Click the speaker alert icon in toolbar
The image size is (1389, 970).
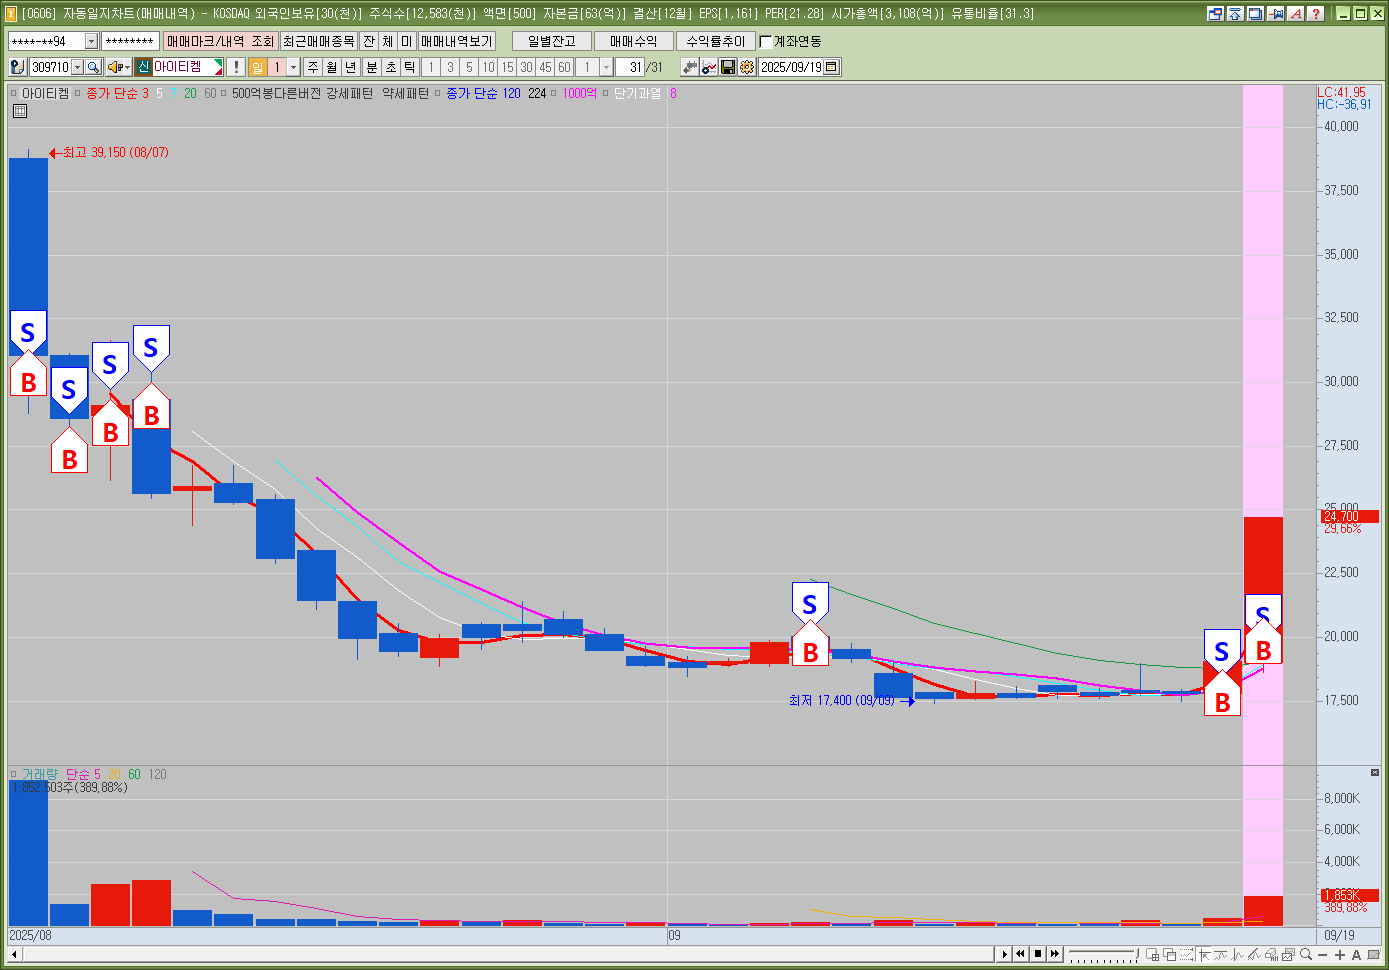coord(115,67)
